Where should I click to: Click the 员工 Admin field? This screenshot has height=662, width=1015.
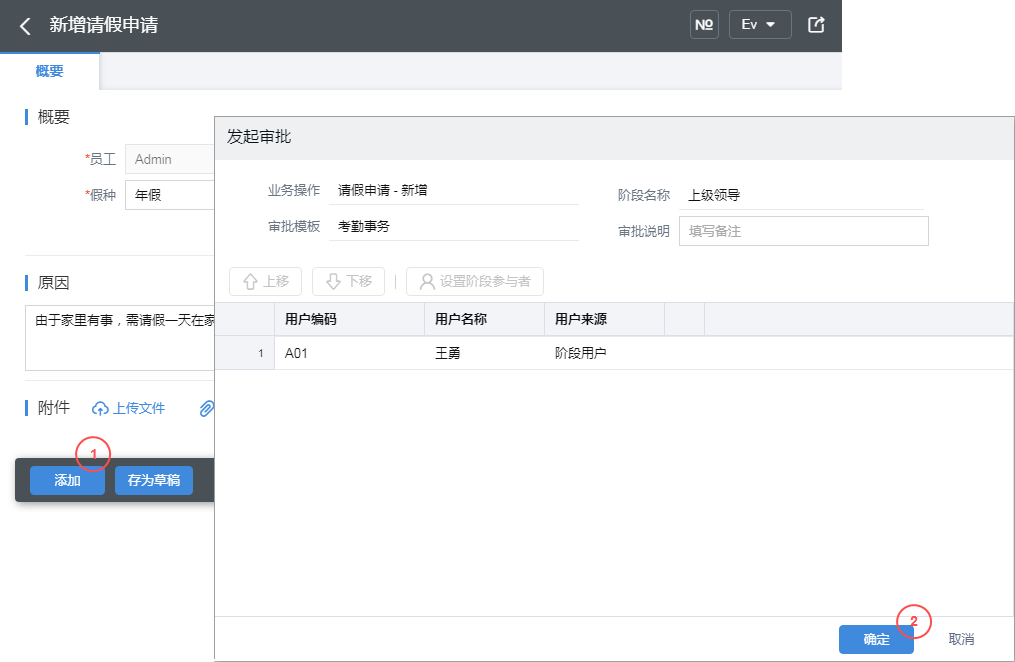(x=170, y=159)
